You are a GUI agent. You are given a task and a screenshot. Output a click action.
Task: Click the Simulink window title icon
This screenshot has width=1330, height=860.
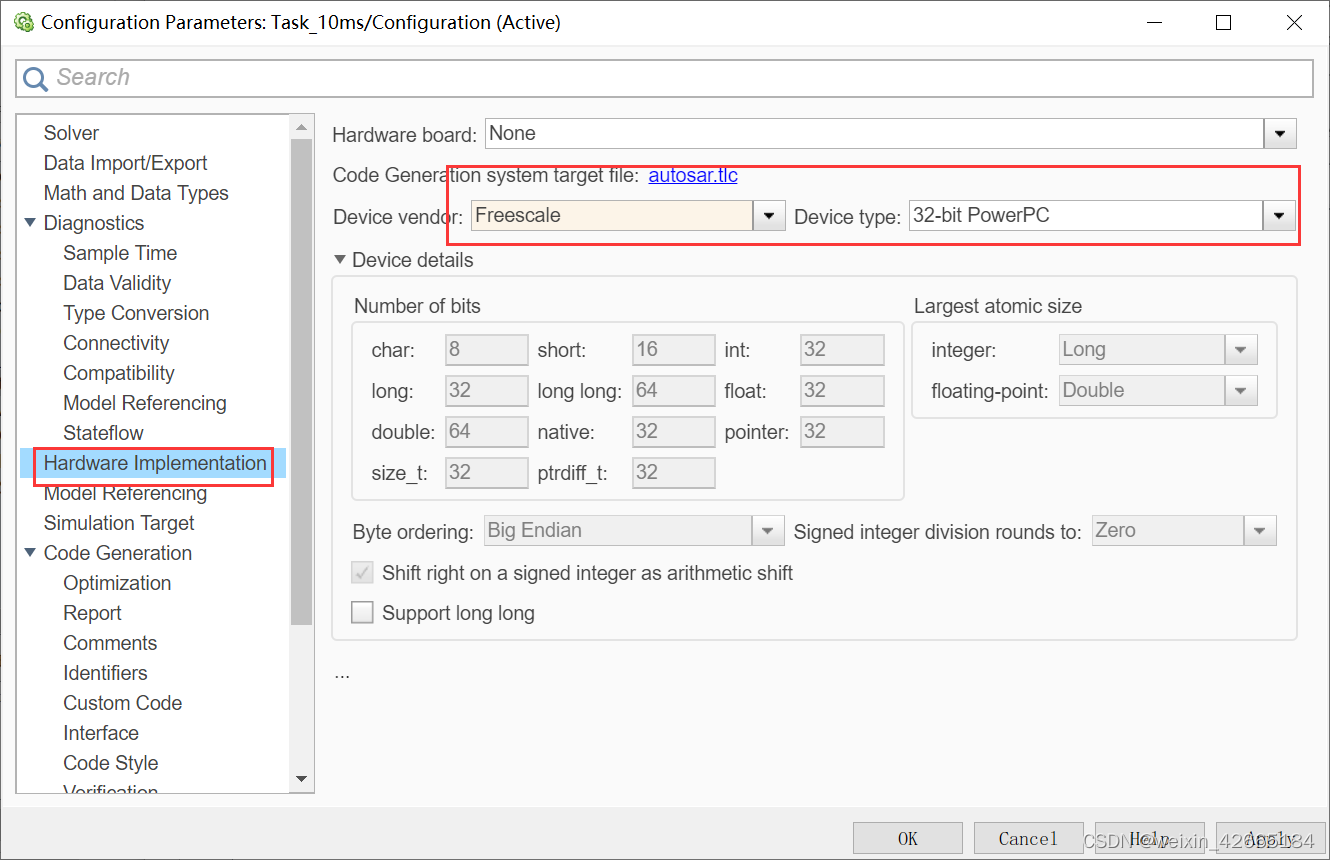tap(24, 22)
